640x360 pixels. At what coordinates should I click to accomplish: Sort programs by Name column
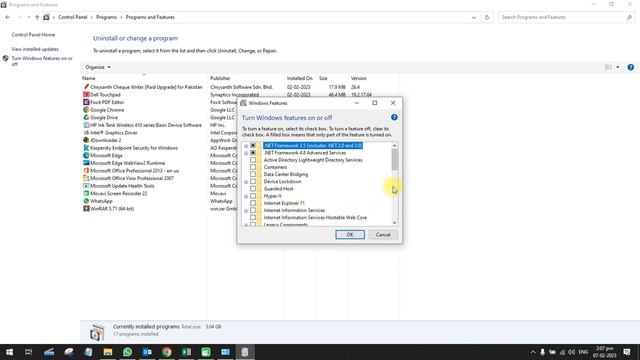pos(89,78)
